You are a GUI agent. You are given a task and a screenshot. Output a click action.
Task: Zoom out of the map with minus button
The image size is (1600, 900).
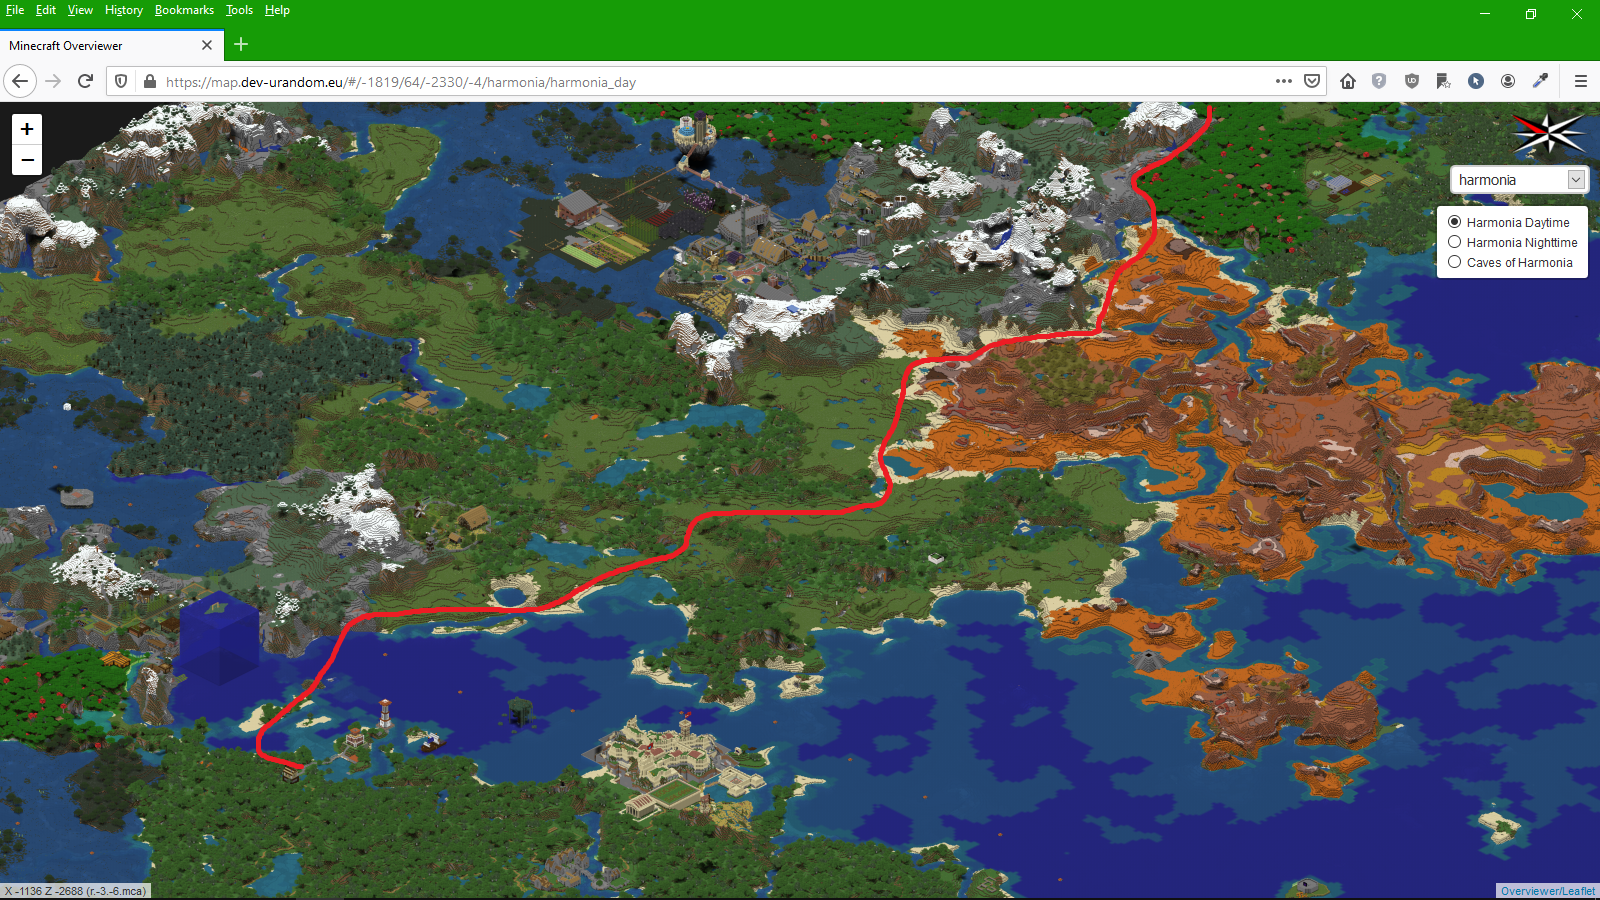27,160
